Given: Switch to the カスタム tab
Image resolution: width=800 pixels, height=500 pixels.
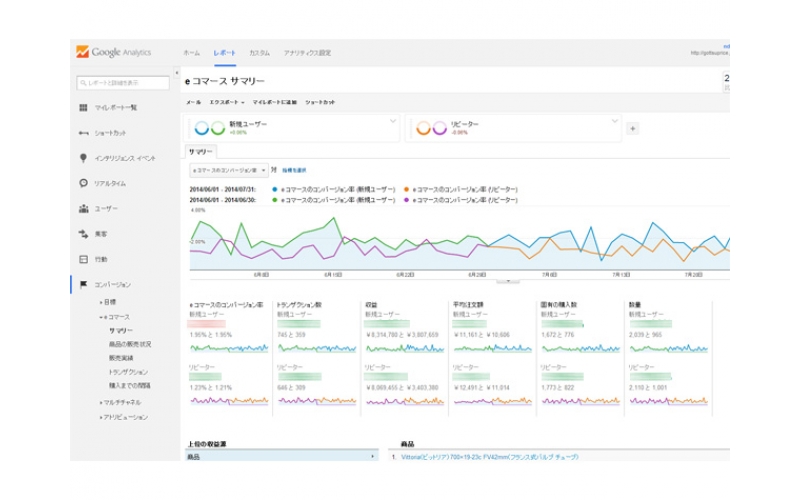Looking at the screenshot, I should [x=259, y=52].
